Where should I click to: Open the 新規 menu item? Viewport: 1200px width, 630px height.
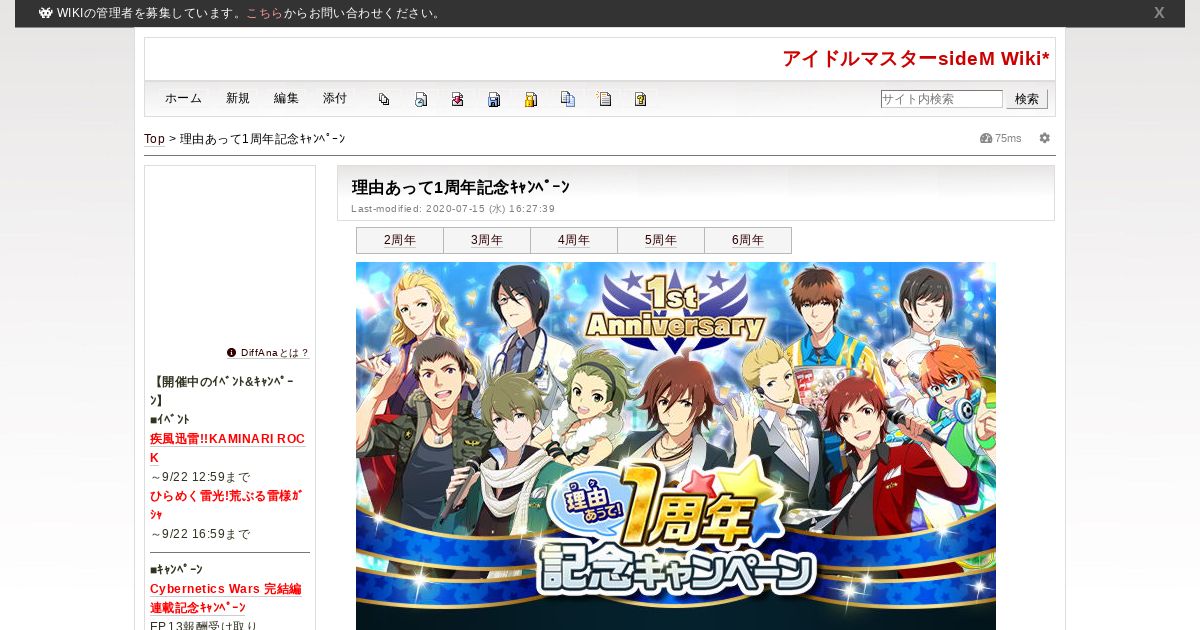(238, 99)
